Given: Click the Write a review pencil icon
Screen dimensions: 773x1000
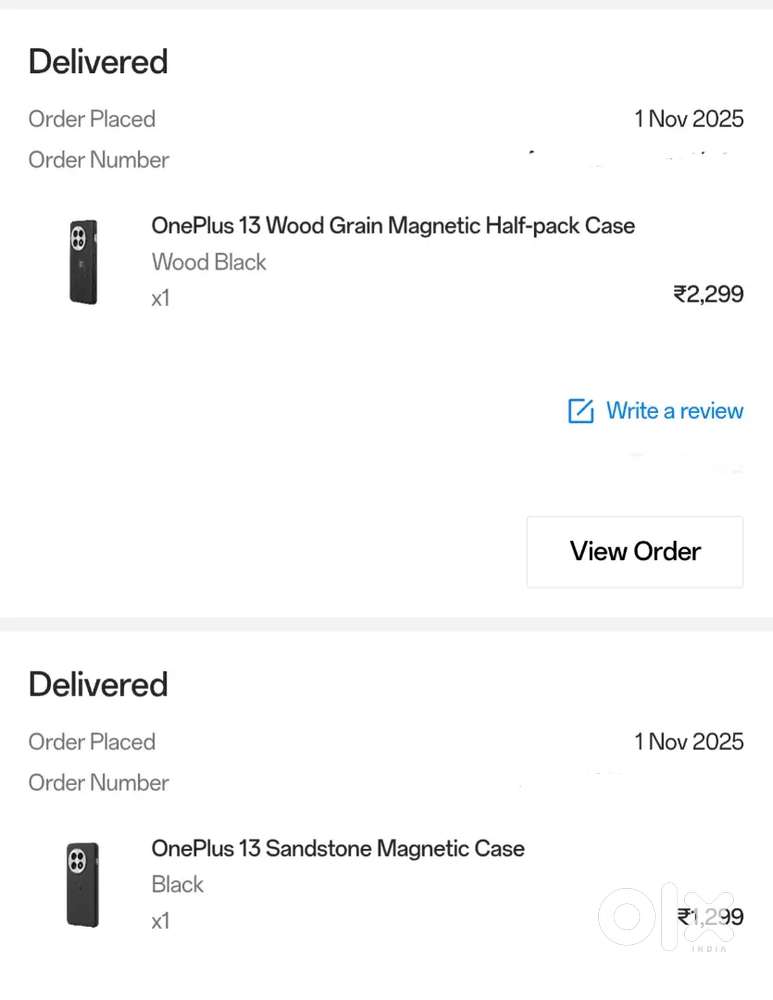Looking at the screenshot, I should tap(580, 410).
